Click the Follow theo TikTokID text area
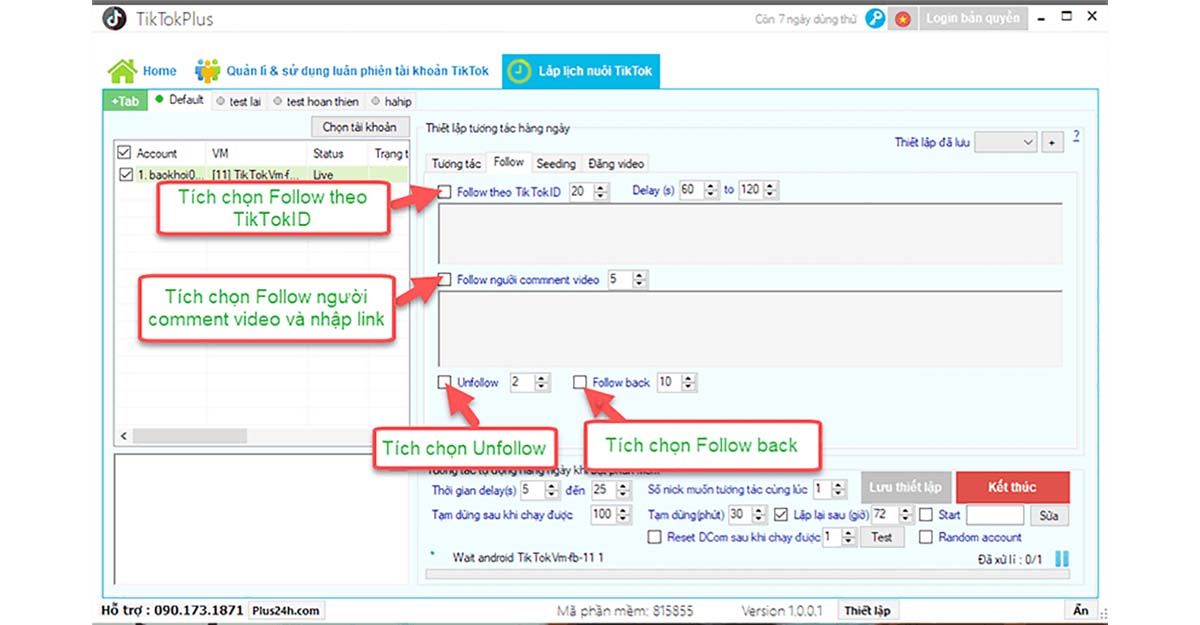 [750, 234]
